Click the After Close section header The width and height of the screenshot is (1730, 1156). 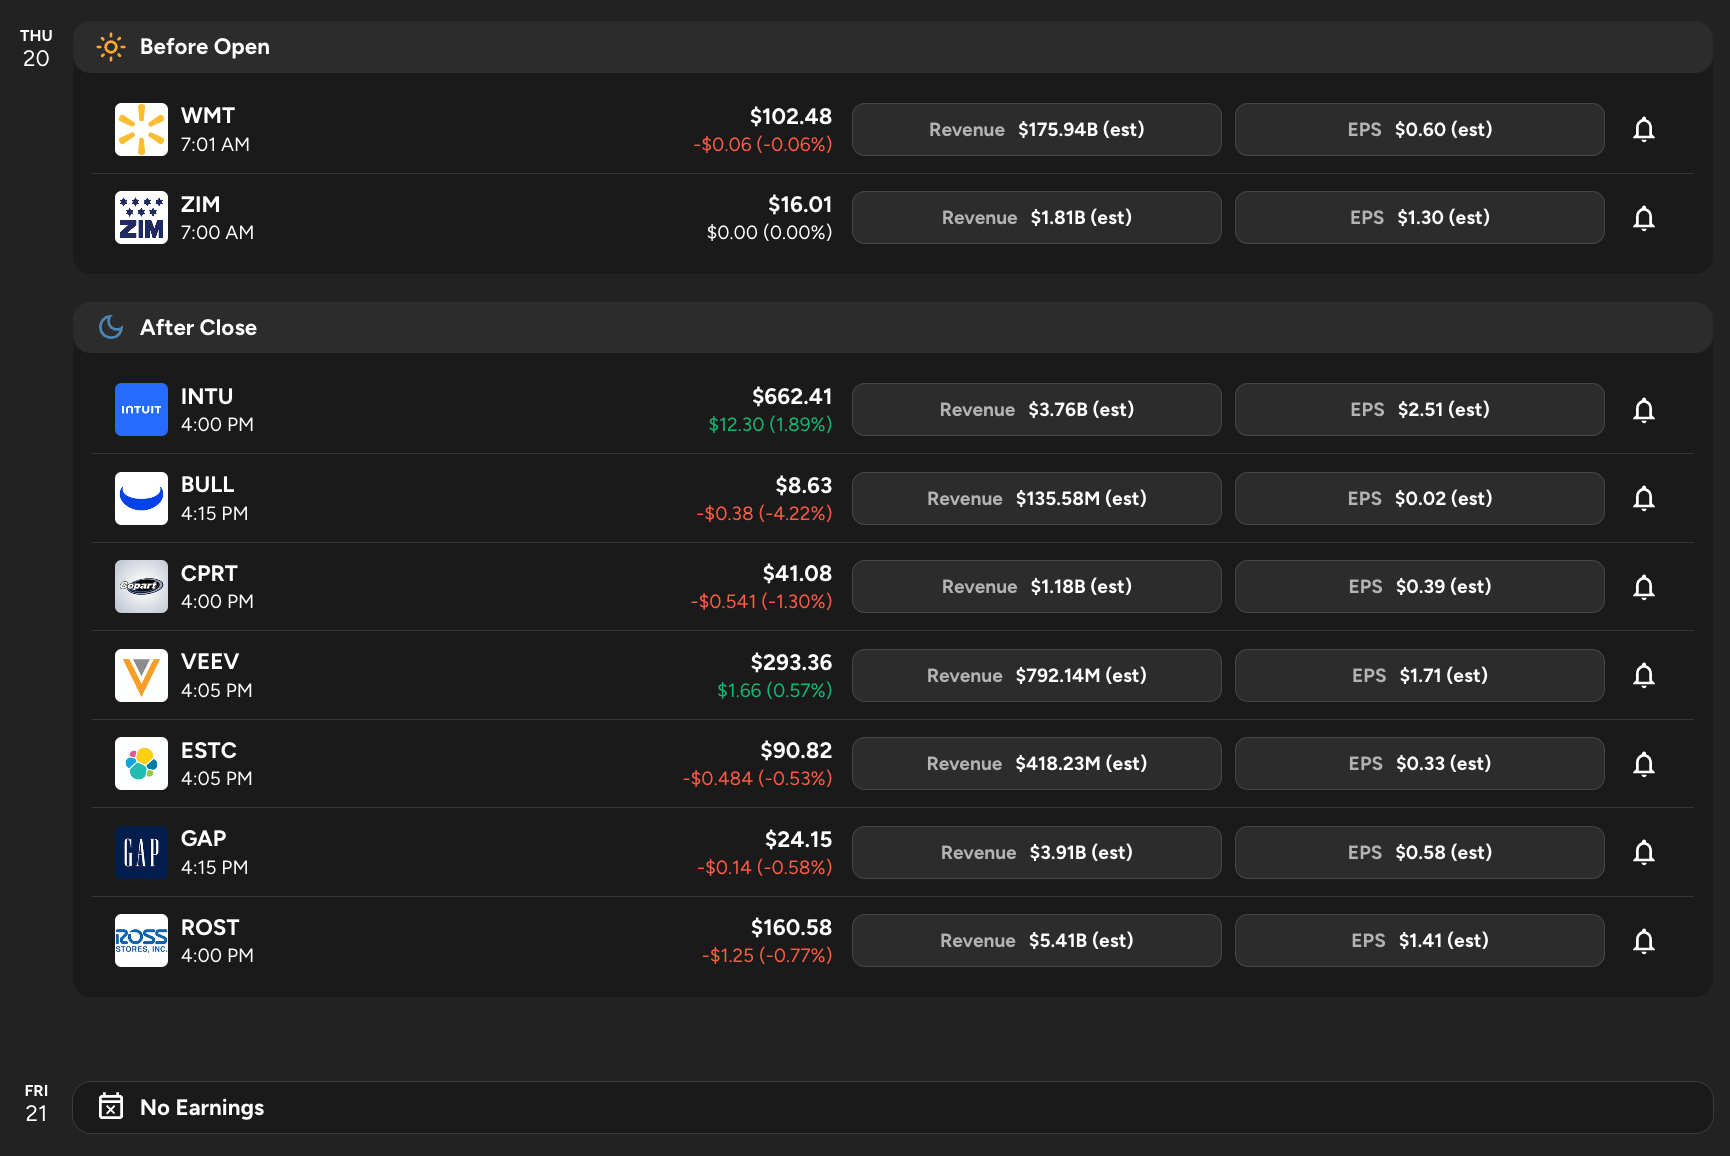(x=893, y=327)
